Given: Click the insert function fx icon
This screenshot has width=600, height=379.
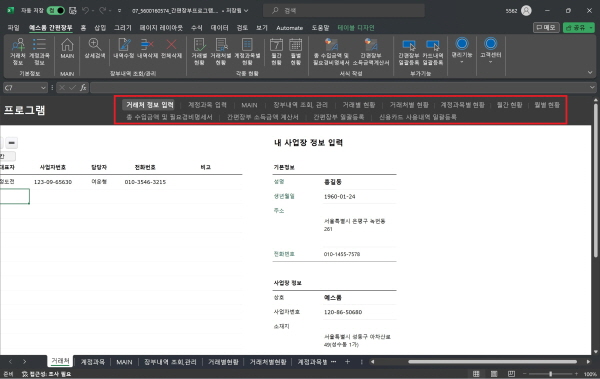Looking at the screenshot, I should (x=83, y=88).
